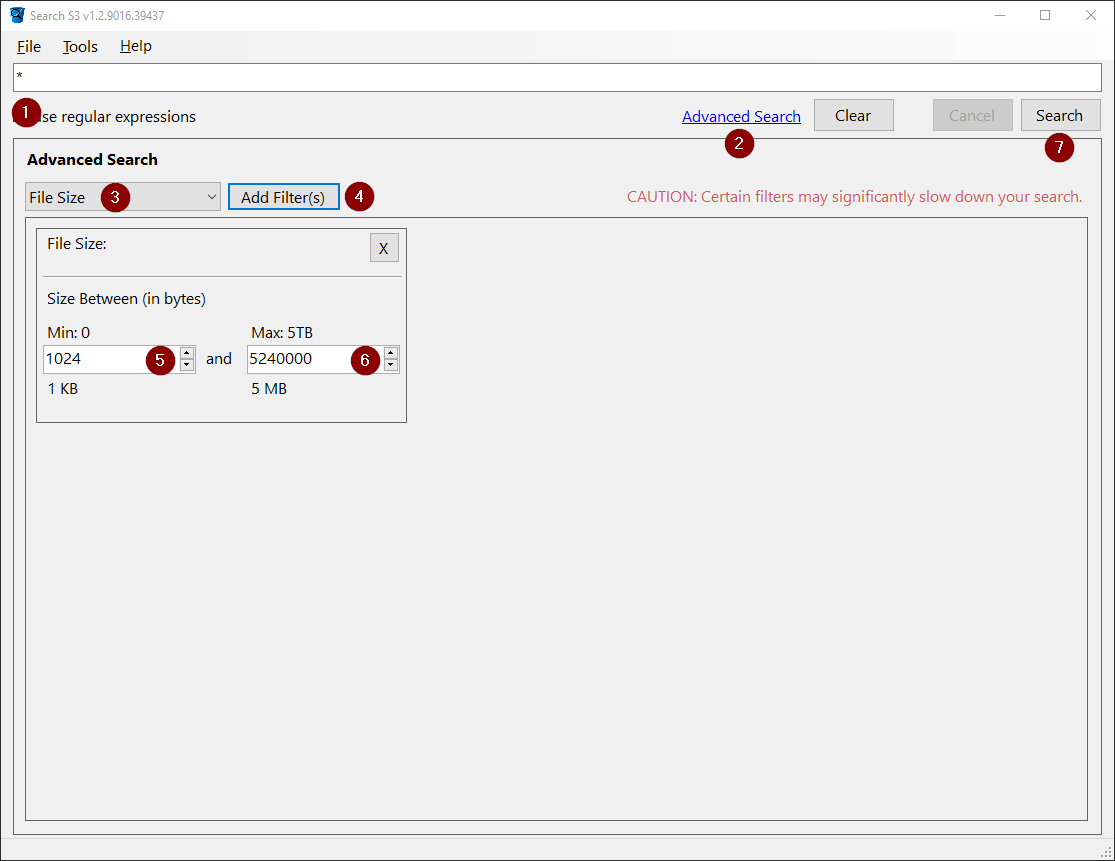Screen dimensions: 1115x861
Task: Click the Cancel button
Action: pyautogui.click(x=972, y=115)
